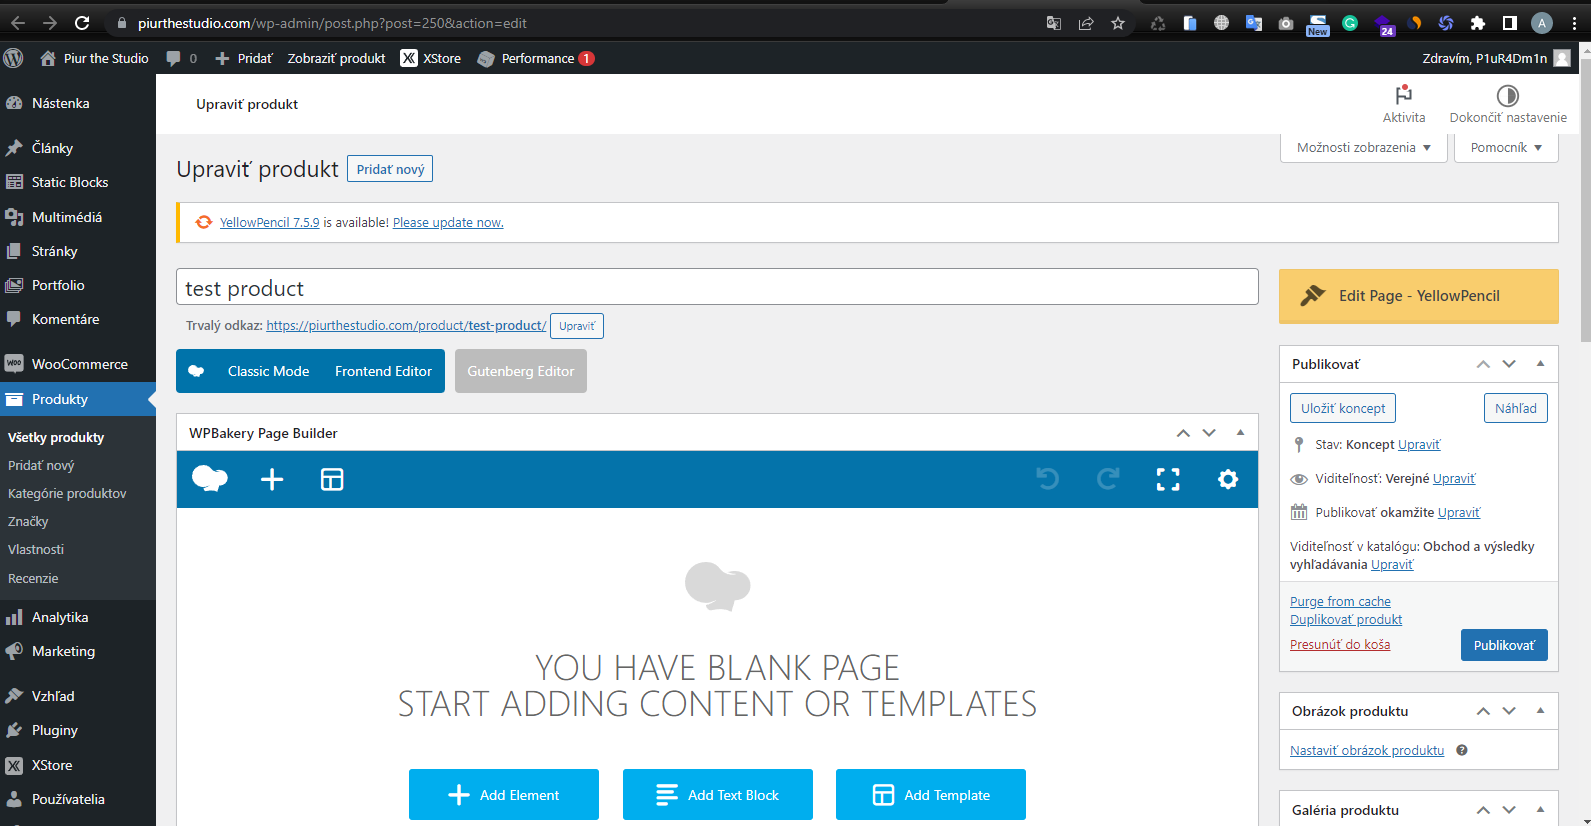Screen dimensions: 1591x826
Task: Redo the WPBakery change
Action: point(1108,479)
